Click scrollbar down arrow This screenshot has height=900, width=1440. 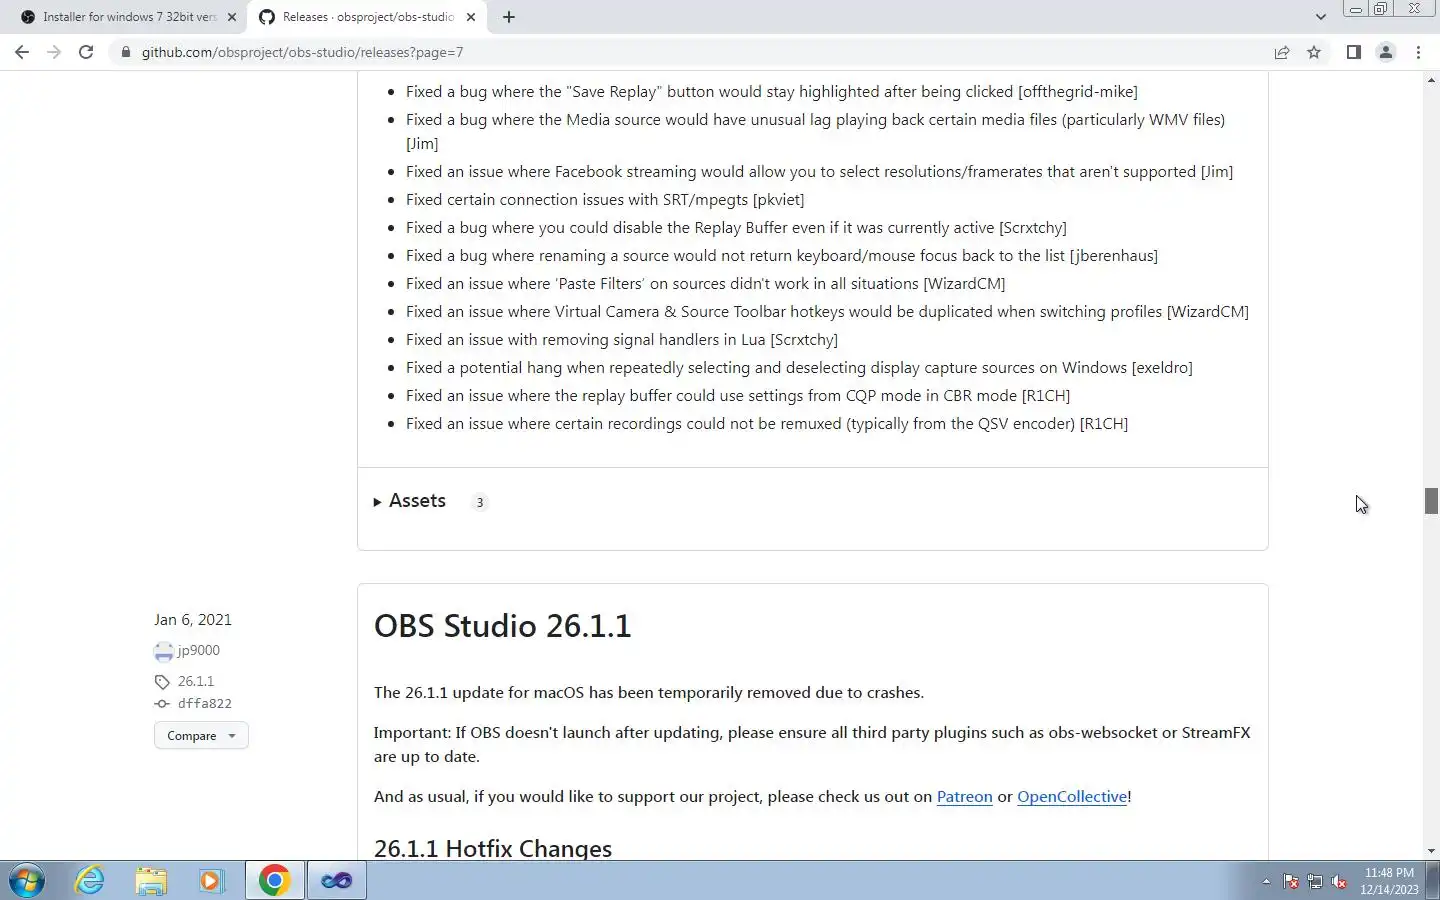tap(1431, 851)
